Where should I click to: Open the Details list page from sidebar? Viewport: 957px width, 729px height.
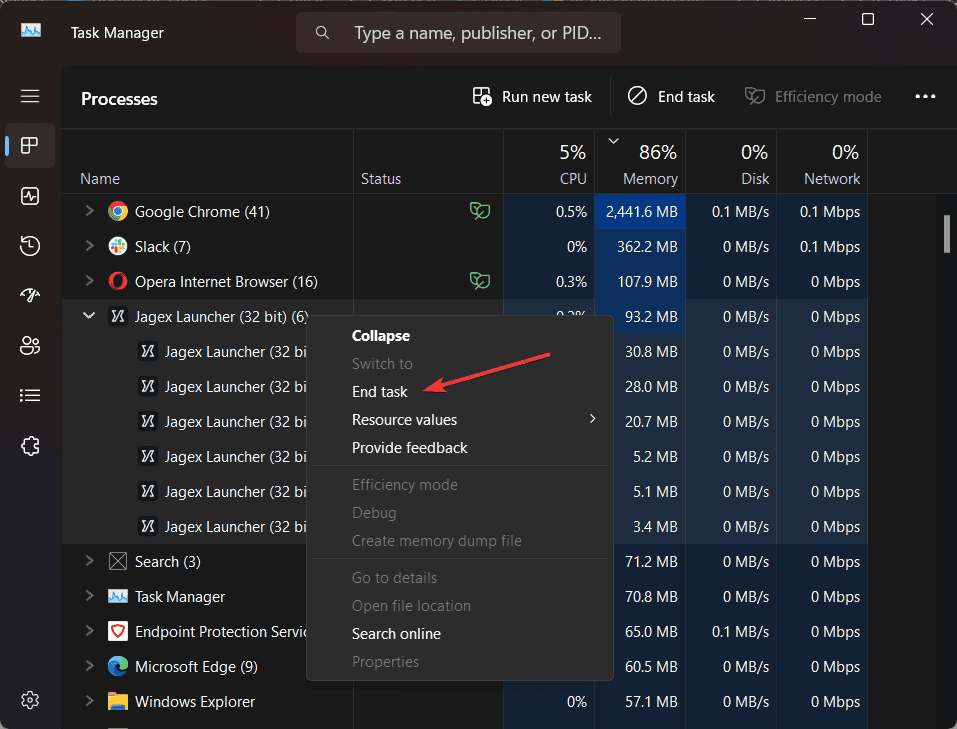tap(30, 396)
